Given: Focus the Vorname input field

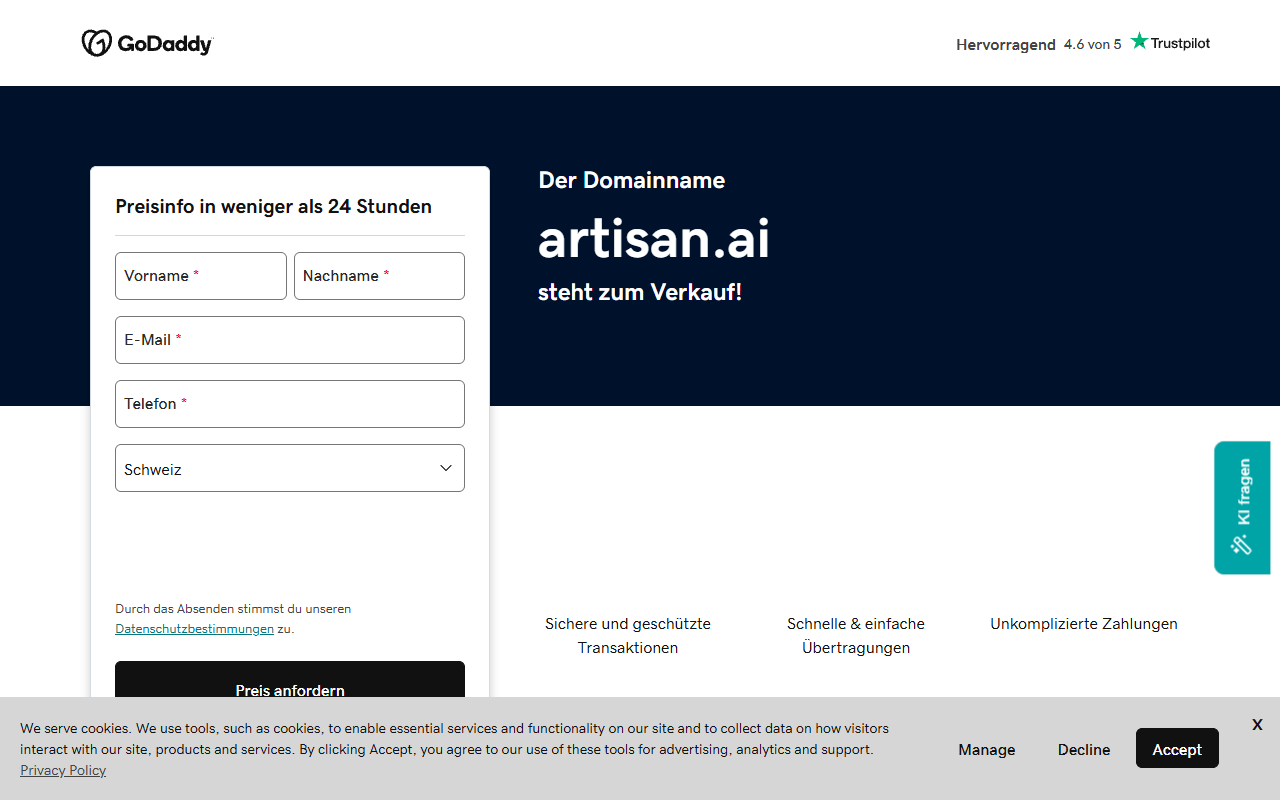Looking at the screenshot, I should tap(201, 276).
